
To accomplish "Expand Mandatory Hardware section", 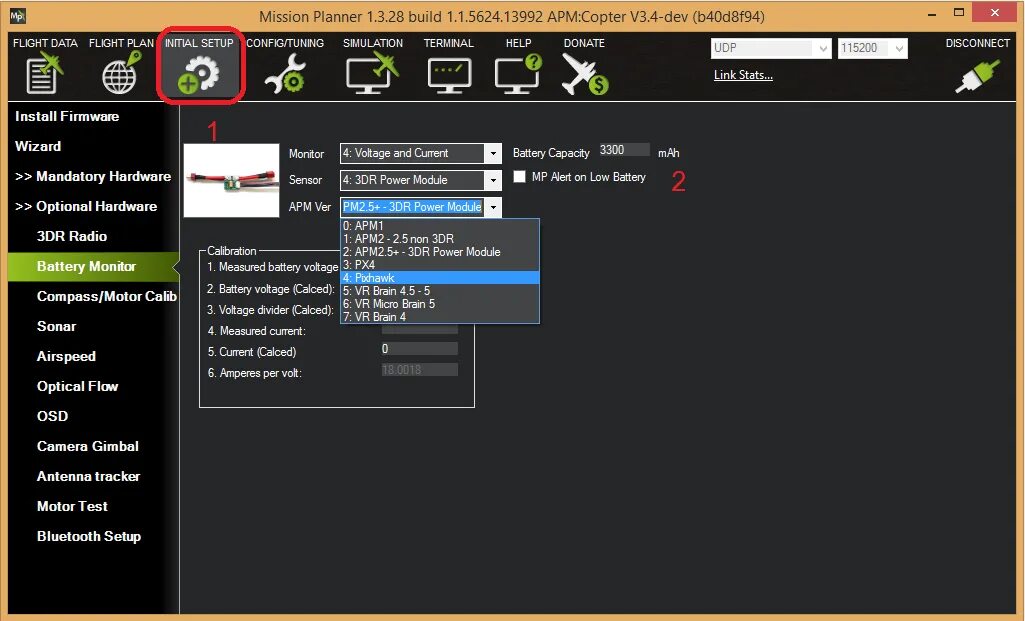I will (x=93, y=176).
